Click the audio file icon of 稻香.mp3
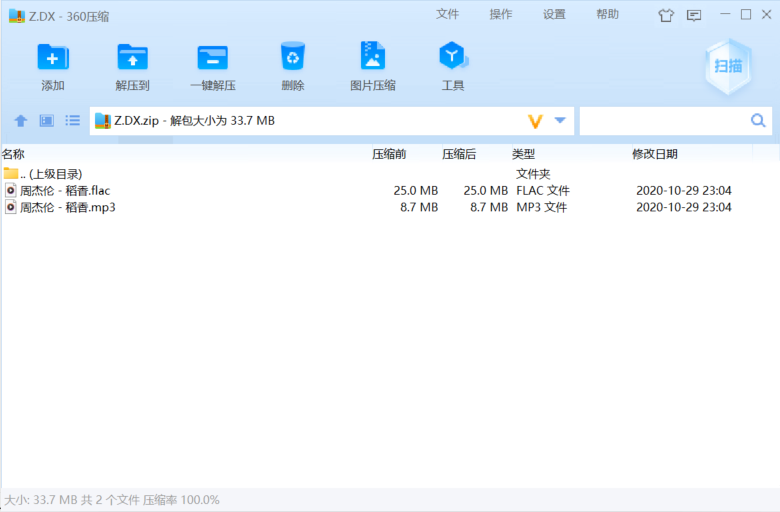 10,207
